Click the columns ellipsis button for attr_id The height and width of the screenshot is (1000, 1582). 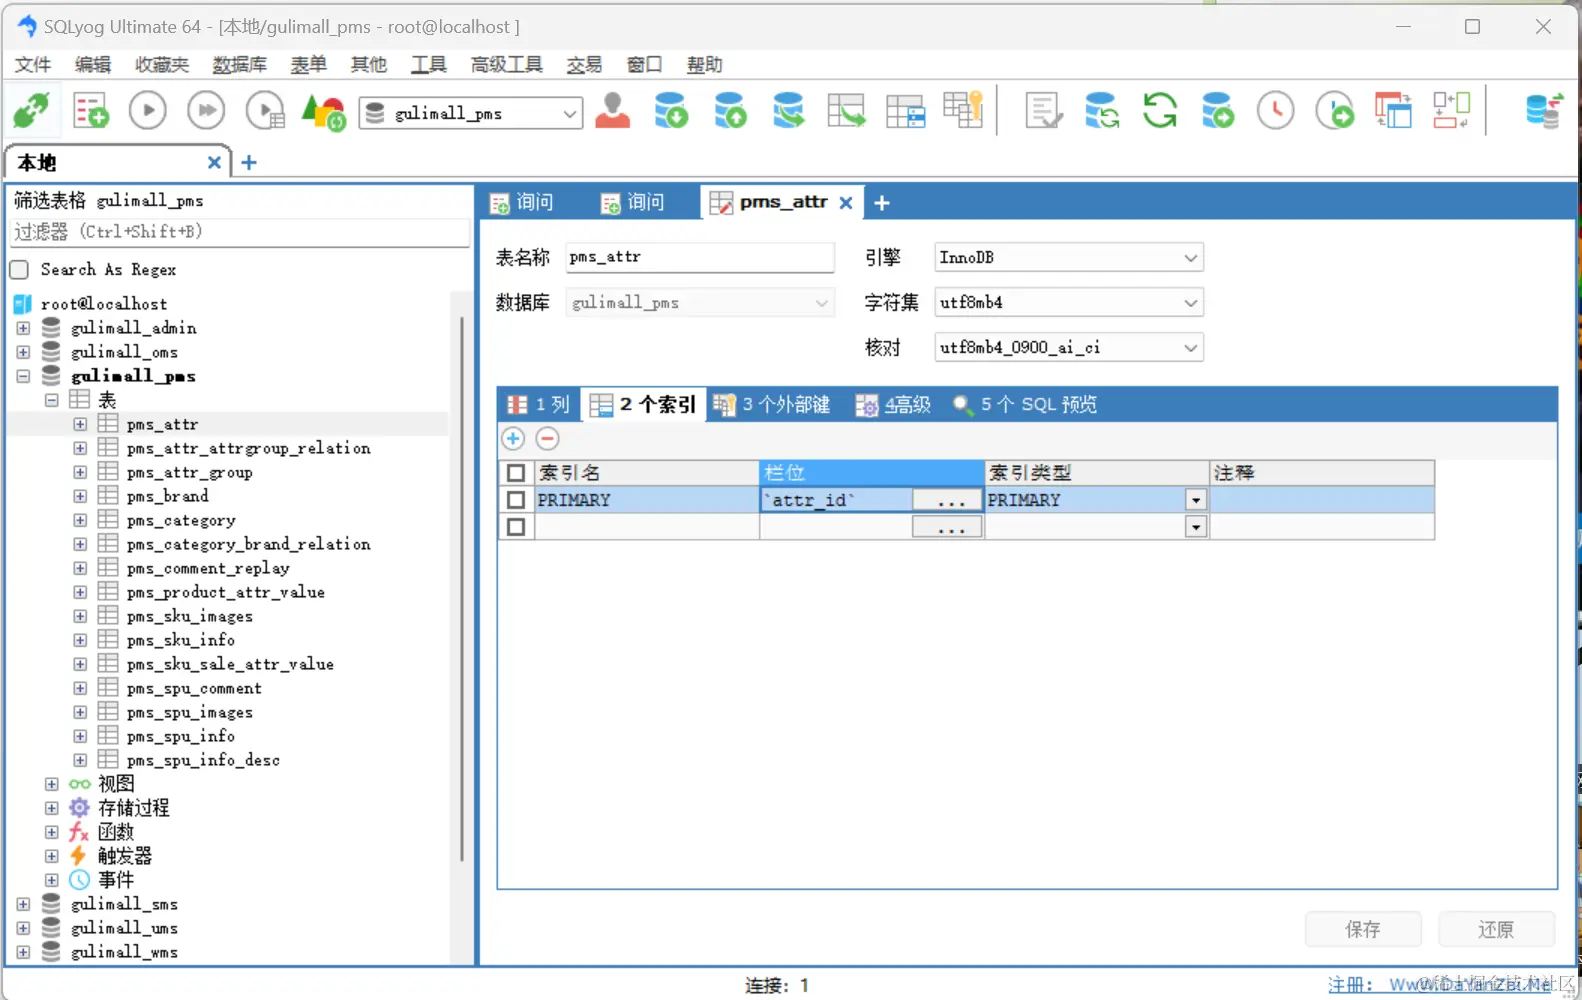tap(948, 500)
